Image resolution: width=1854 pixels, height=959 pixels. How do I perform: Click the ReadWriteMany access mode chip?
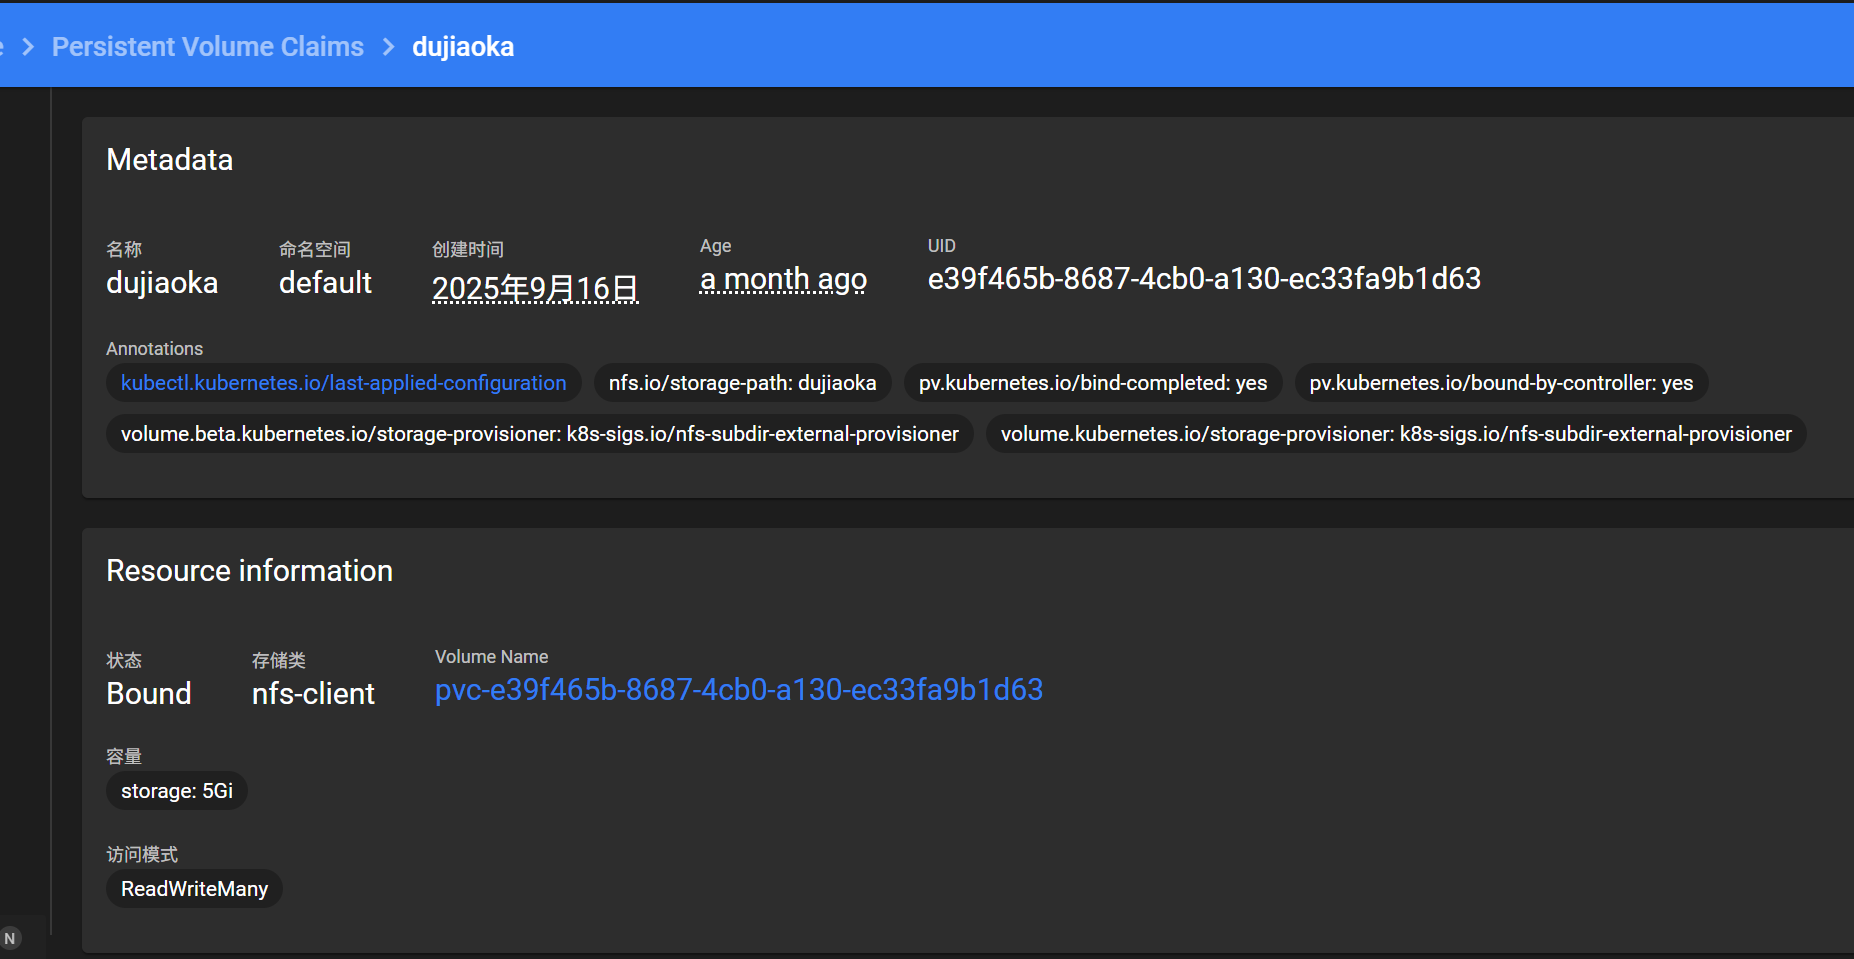[194, 889]
